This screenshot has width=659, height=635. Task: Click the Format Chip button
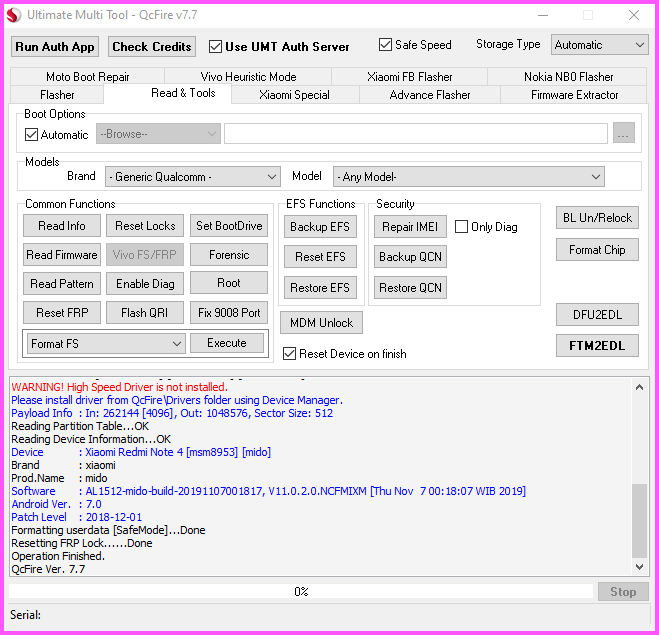click(597, 250)
